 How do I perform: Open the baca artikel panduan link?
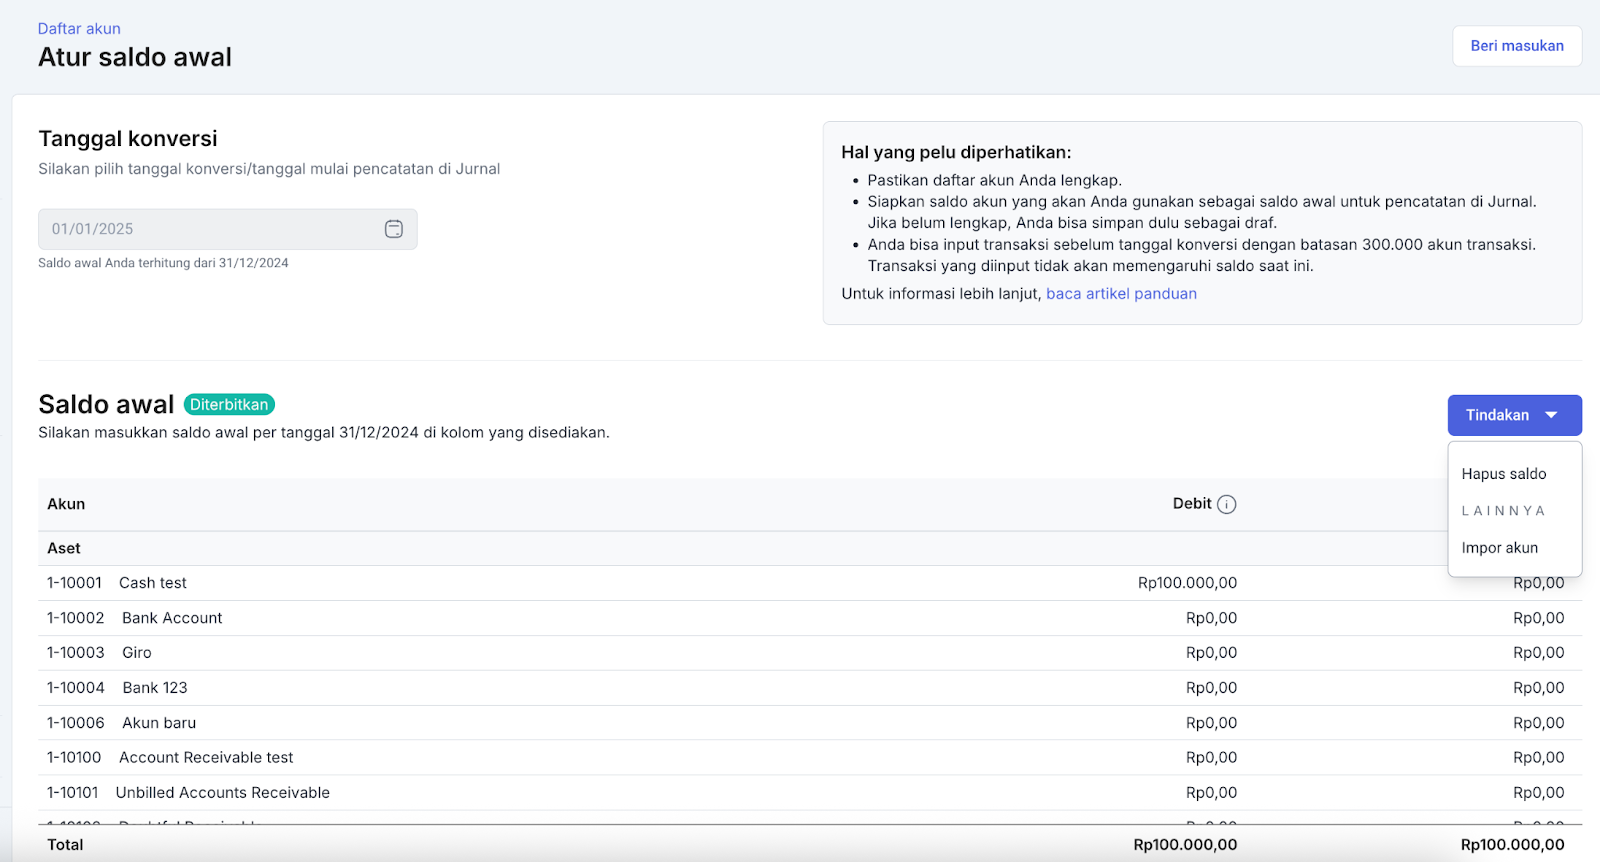(x=1121, y=294)
